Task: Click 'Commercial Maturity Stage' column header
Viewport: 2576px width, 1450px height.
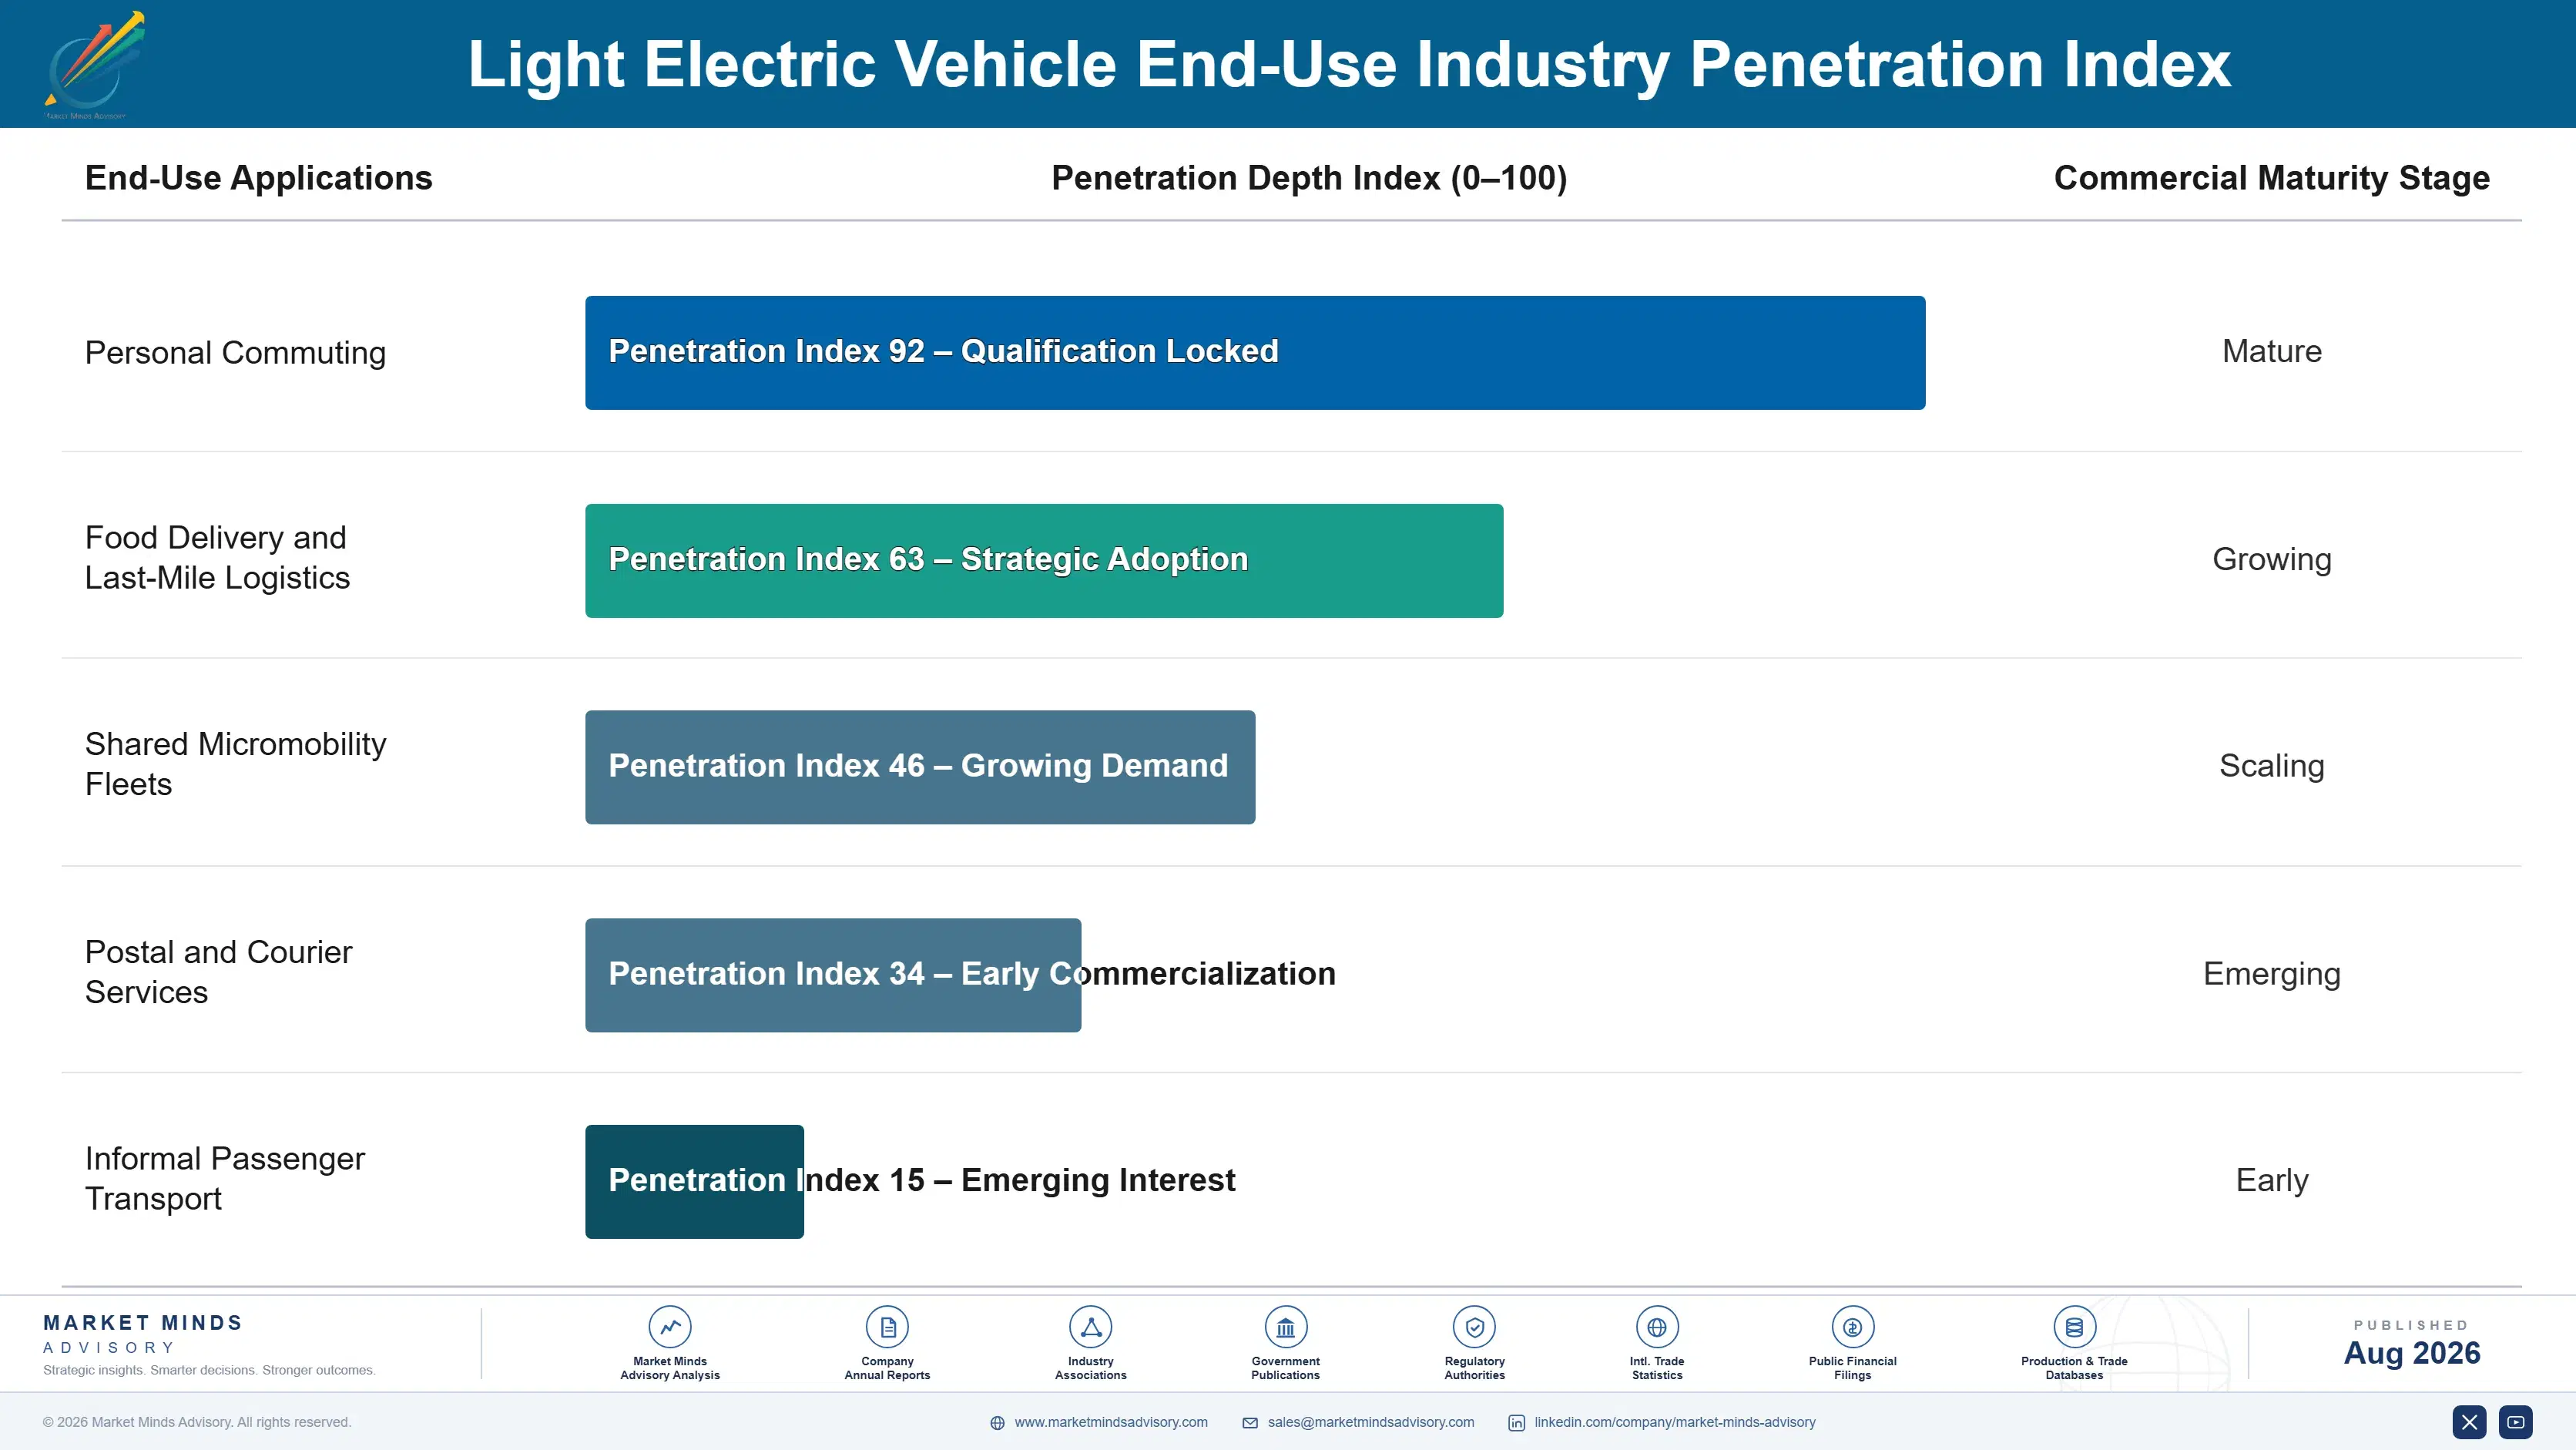Action: 2271,178
